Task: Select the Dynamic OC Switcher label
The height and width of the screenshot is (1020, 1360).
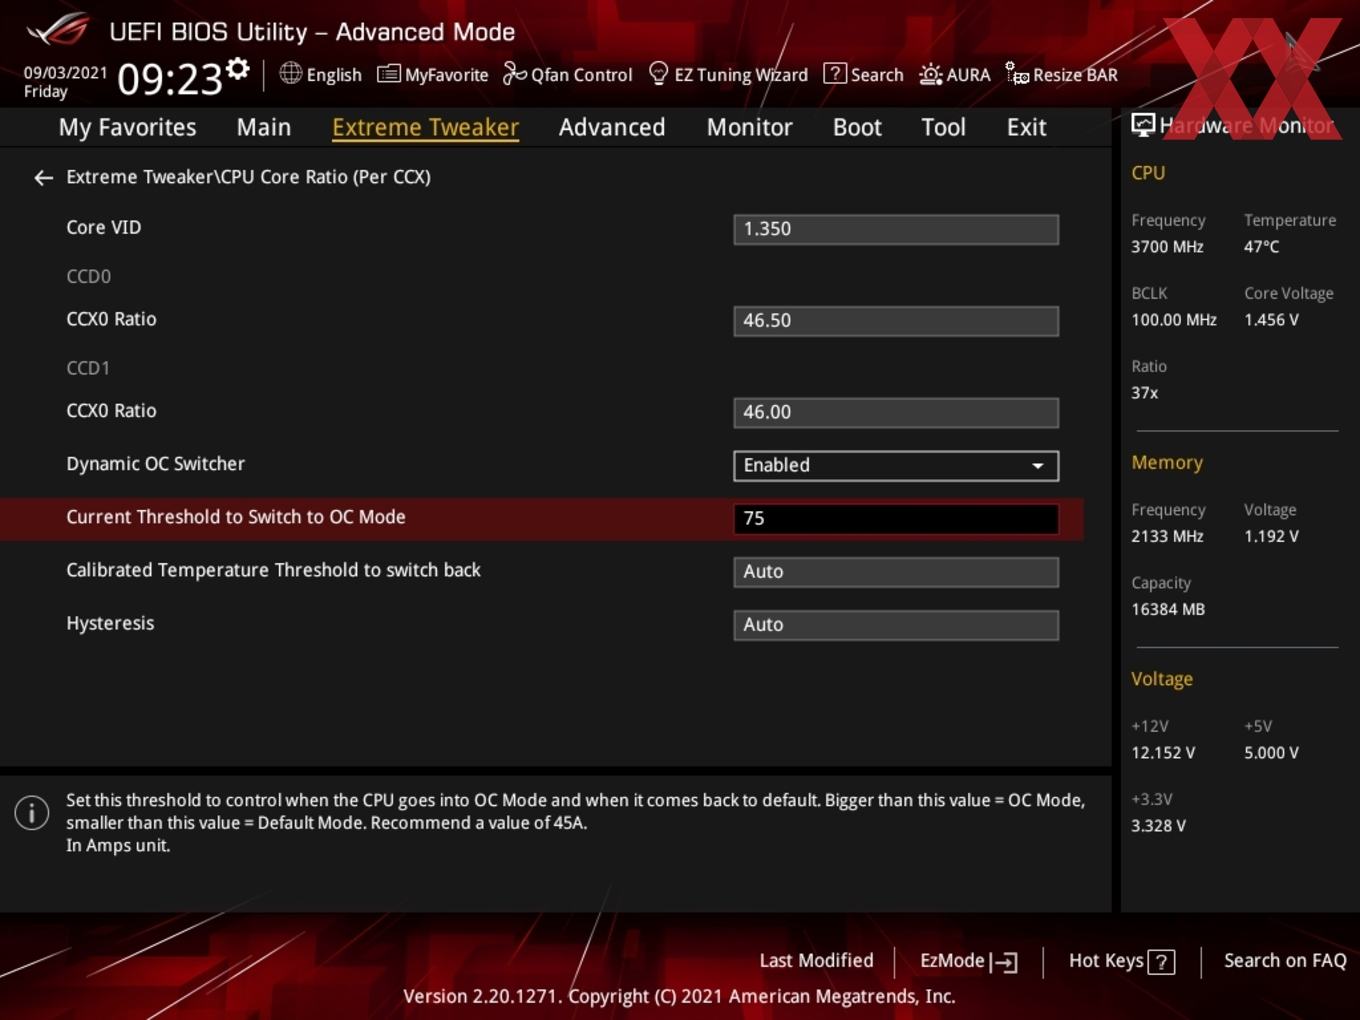Action: 155,464
